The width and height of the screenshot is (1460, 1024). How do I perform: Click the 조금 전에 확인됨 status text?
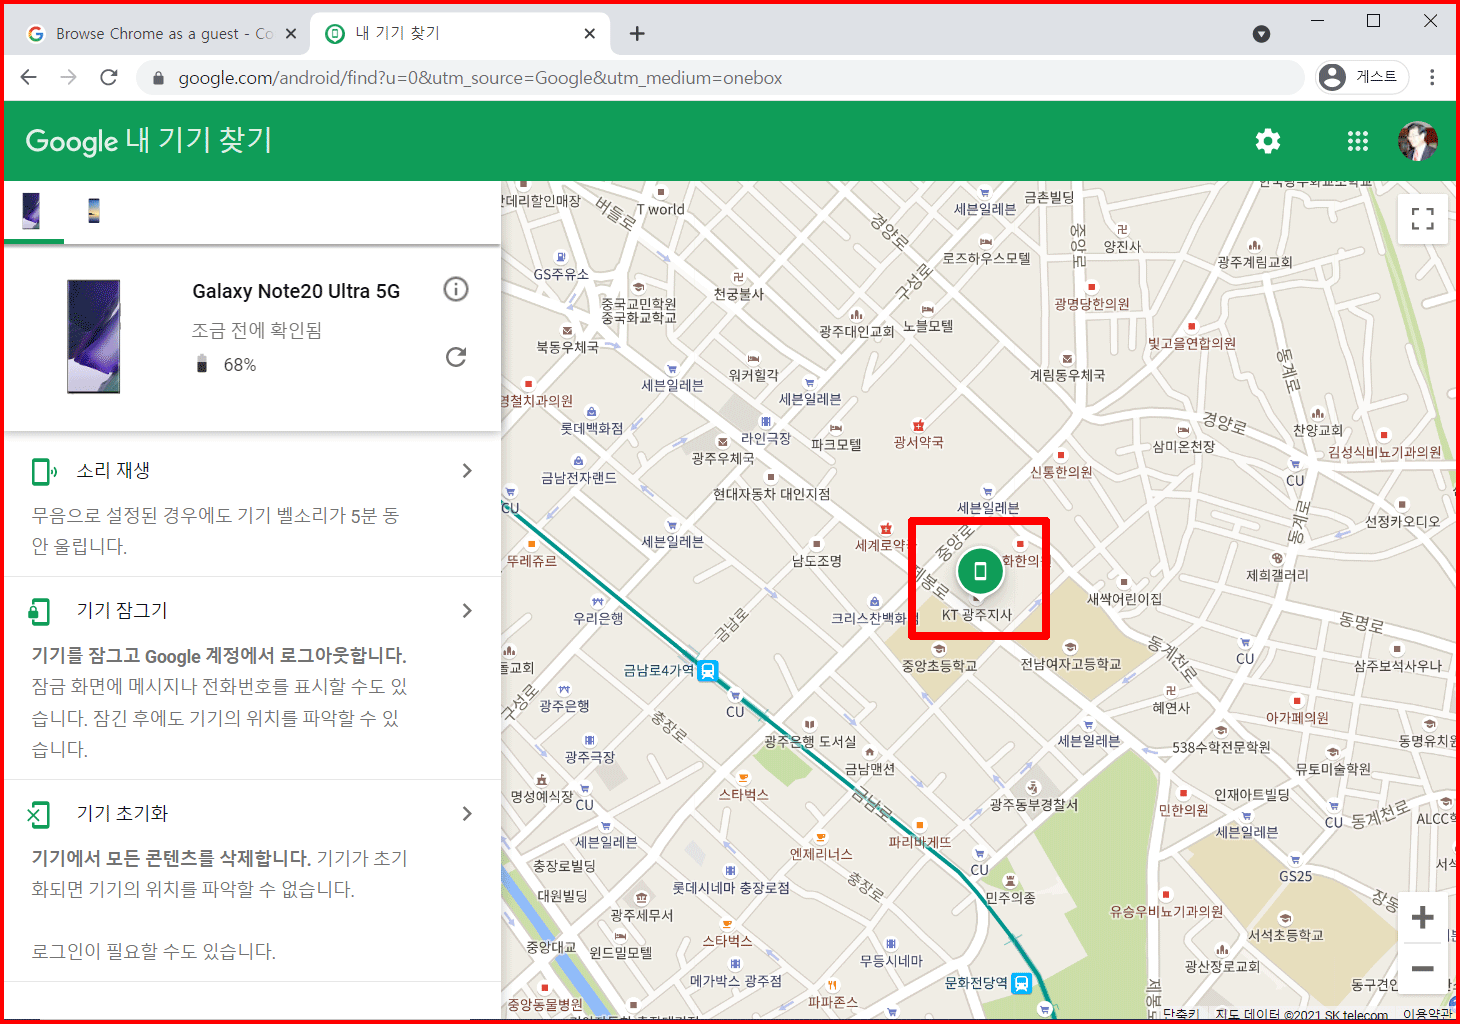257,330
